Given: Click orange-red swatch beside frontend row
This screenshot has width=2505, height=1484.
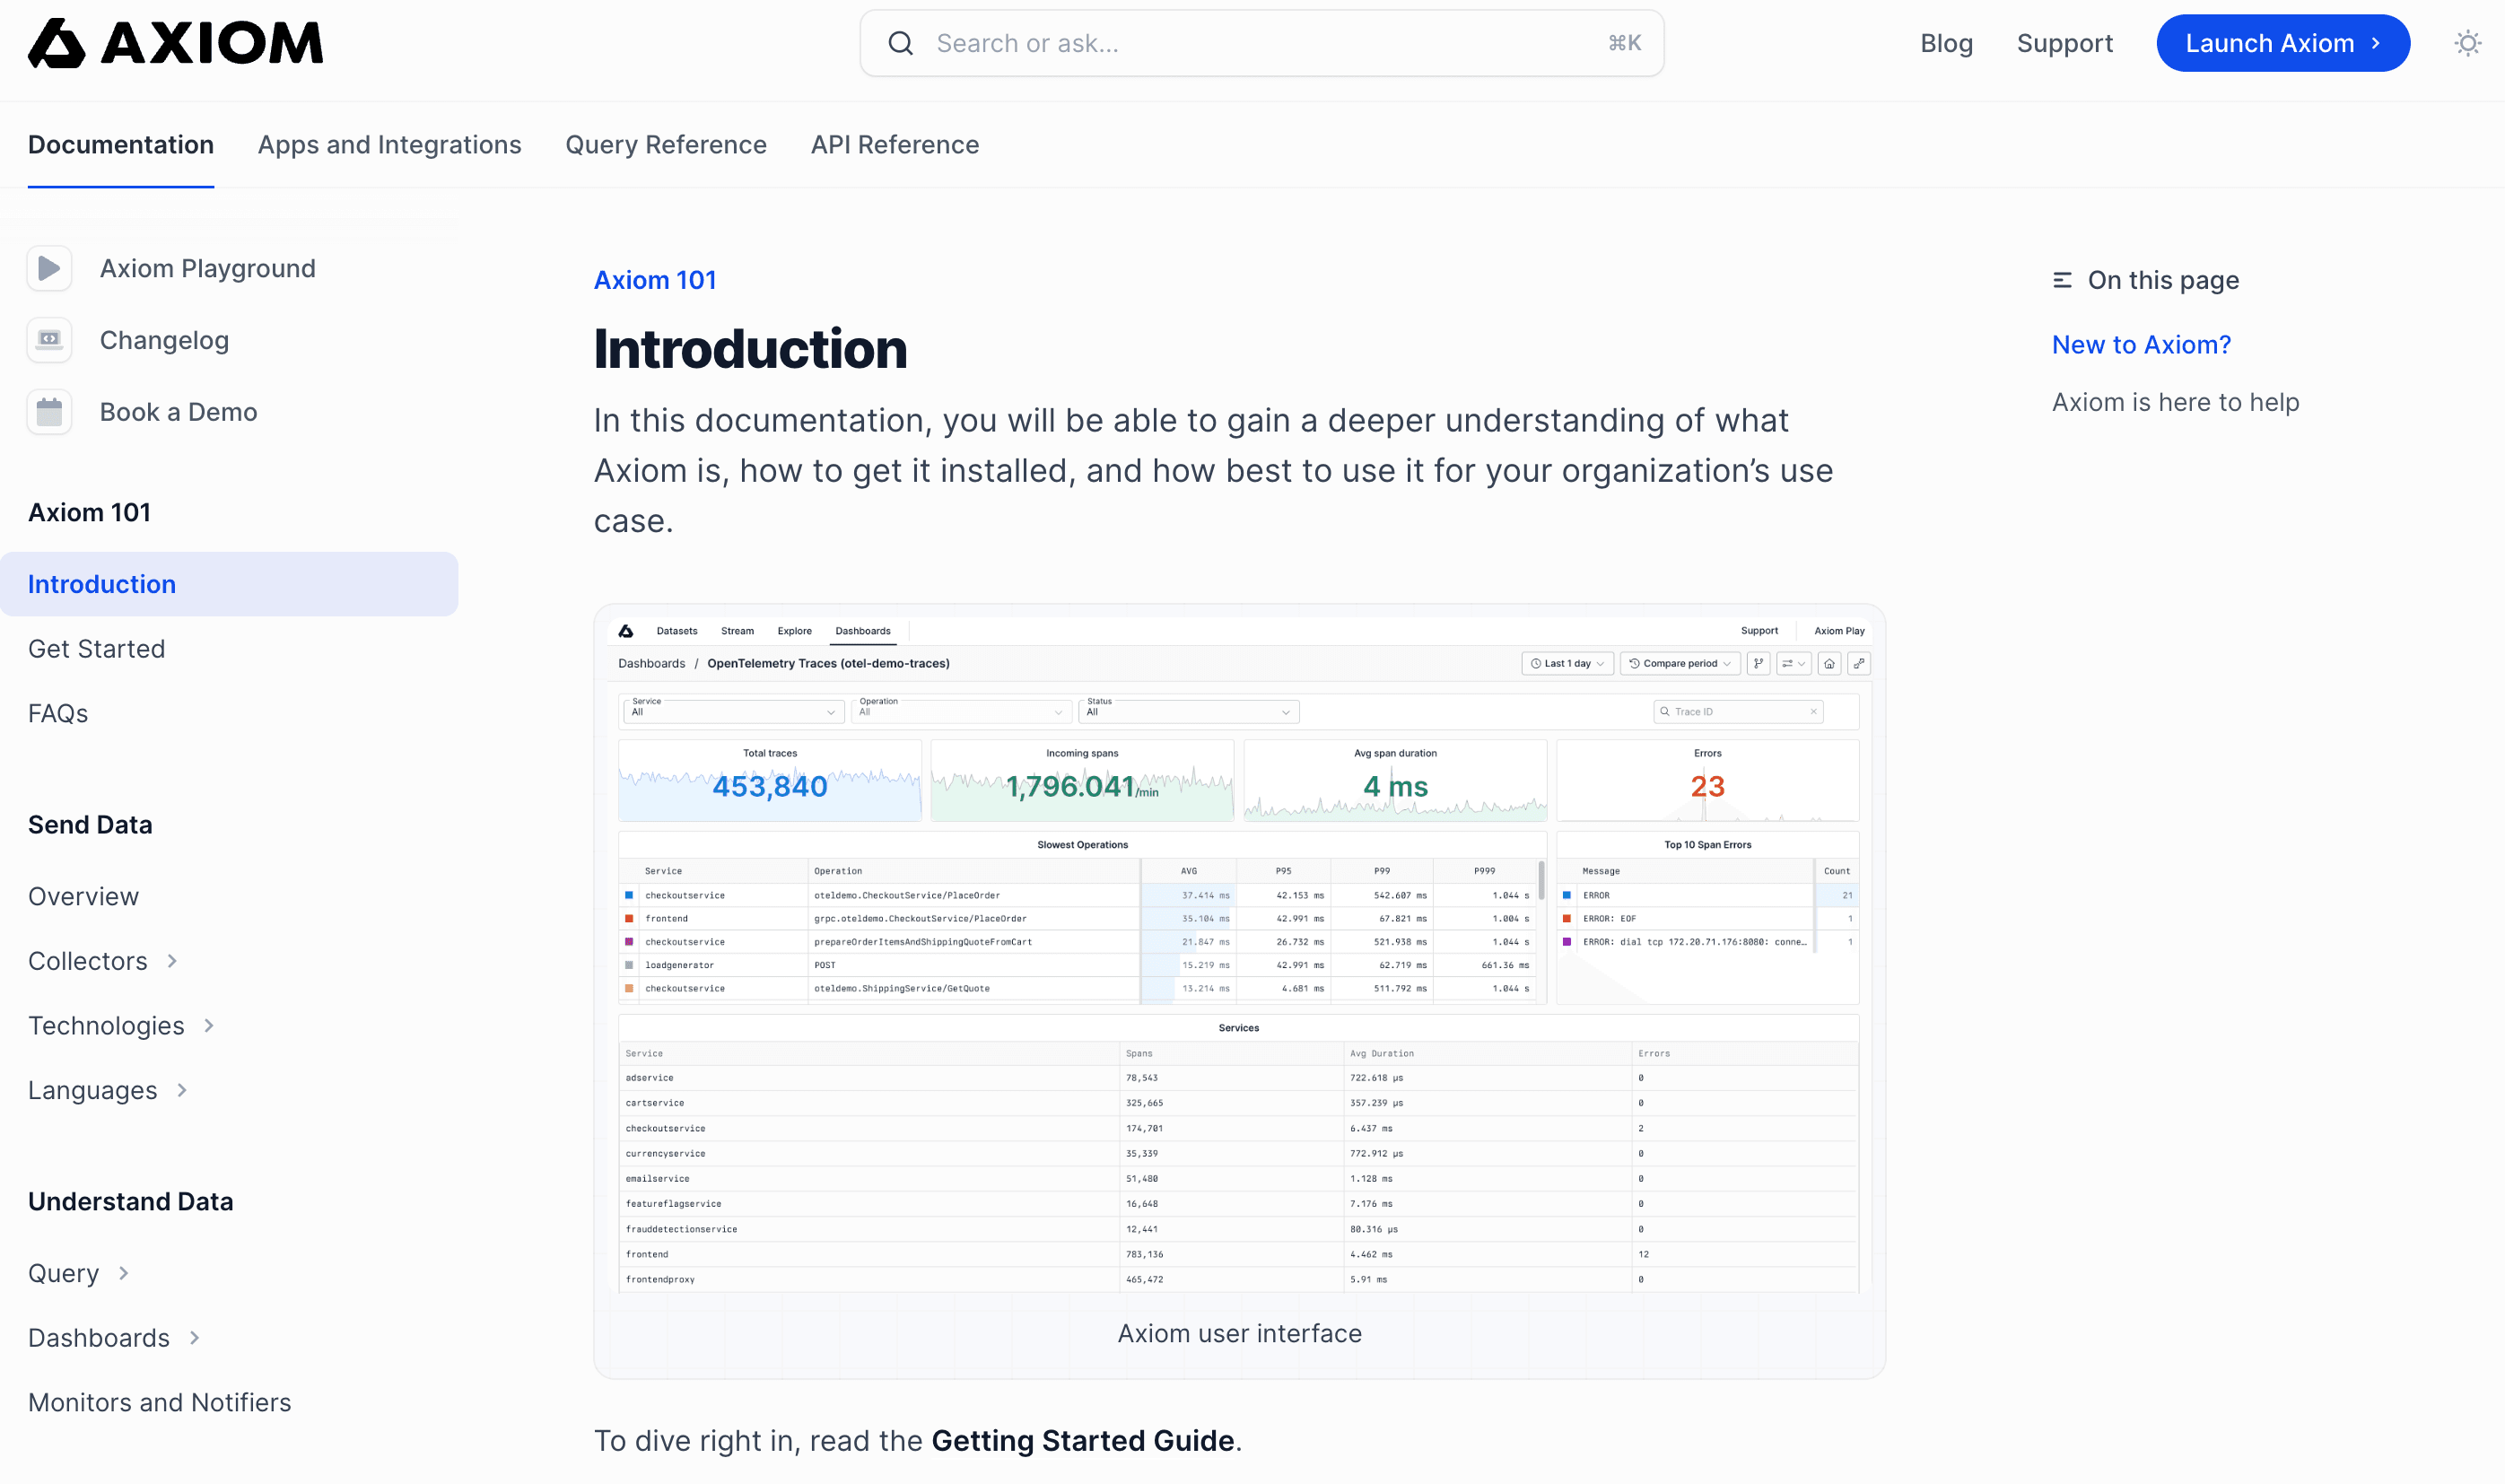Looking at the screenshot, I should pyautogui.click(x=629, y=918).
